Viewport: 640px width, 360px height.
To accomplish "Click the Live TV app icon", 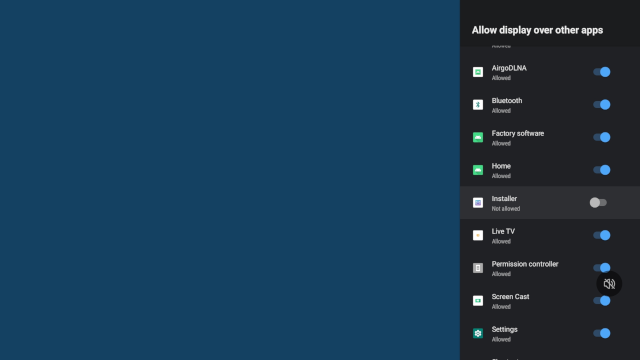I will click(x=478, y=235).
